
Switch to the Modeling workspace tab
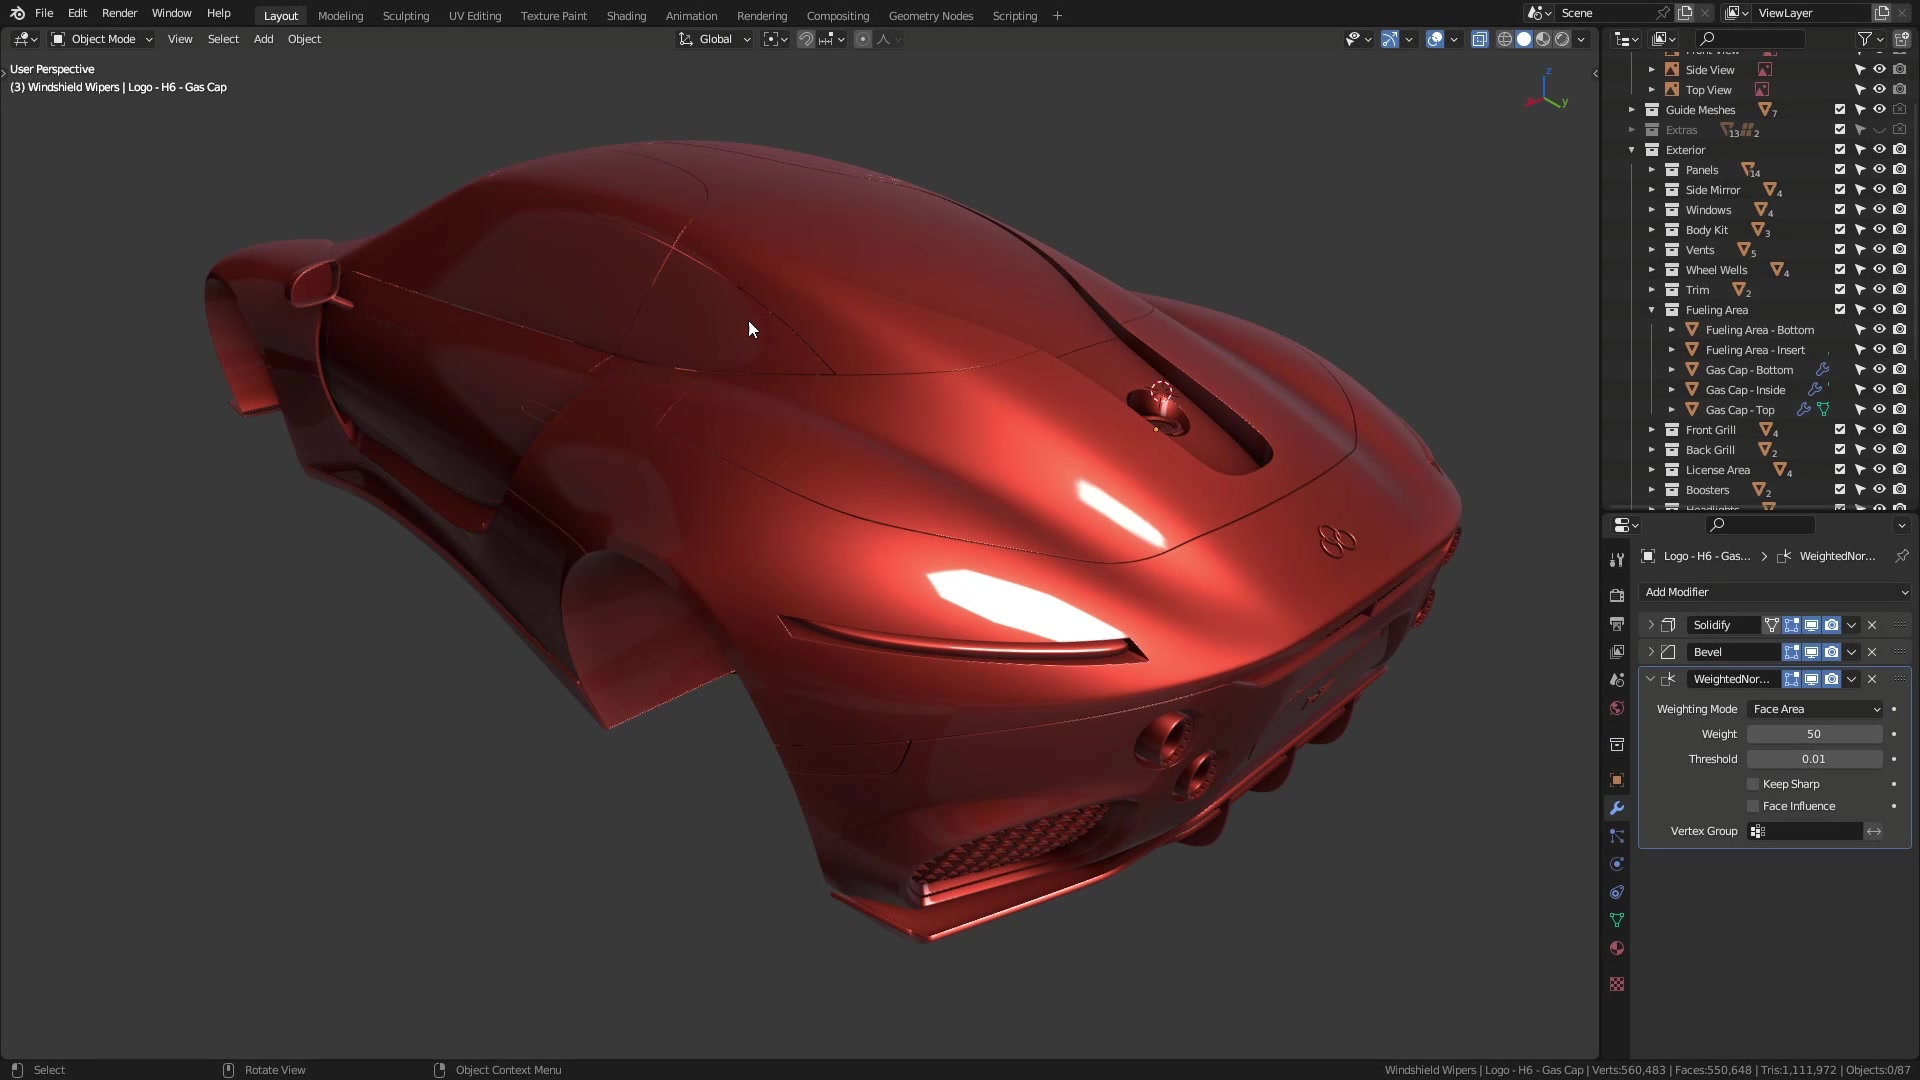point(340,15)
